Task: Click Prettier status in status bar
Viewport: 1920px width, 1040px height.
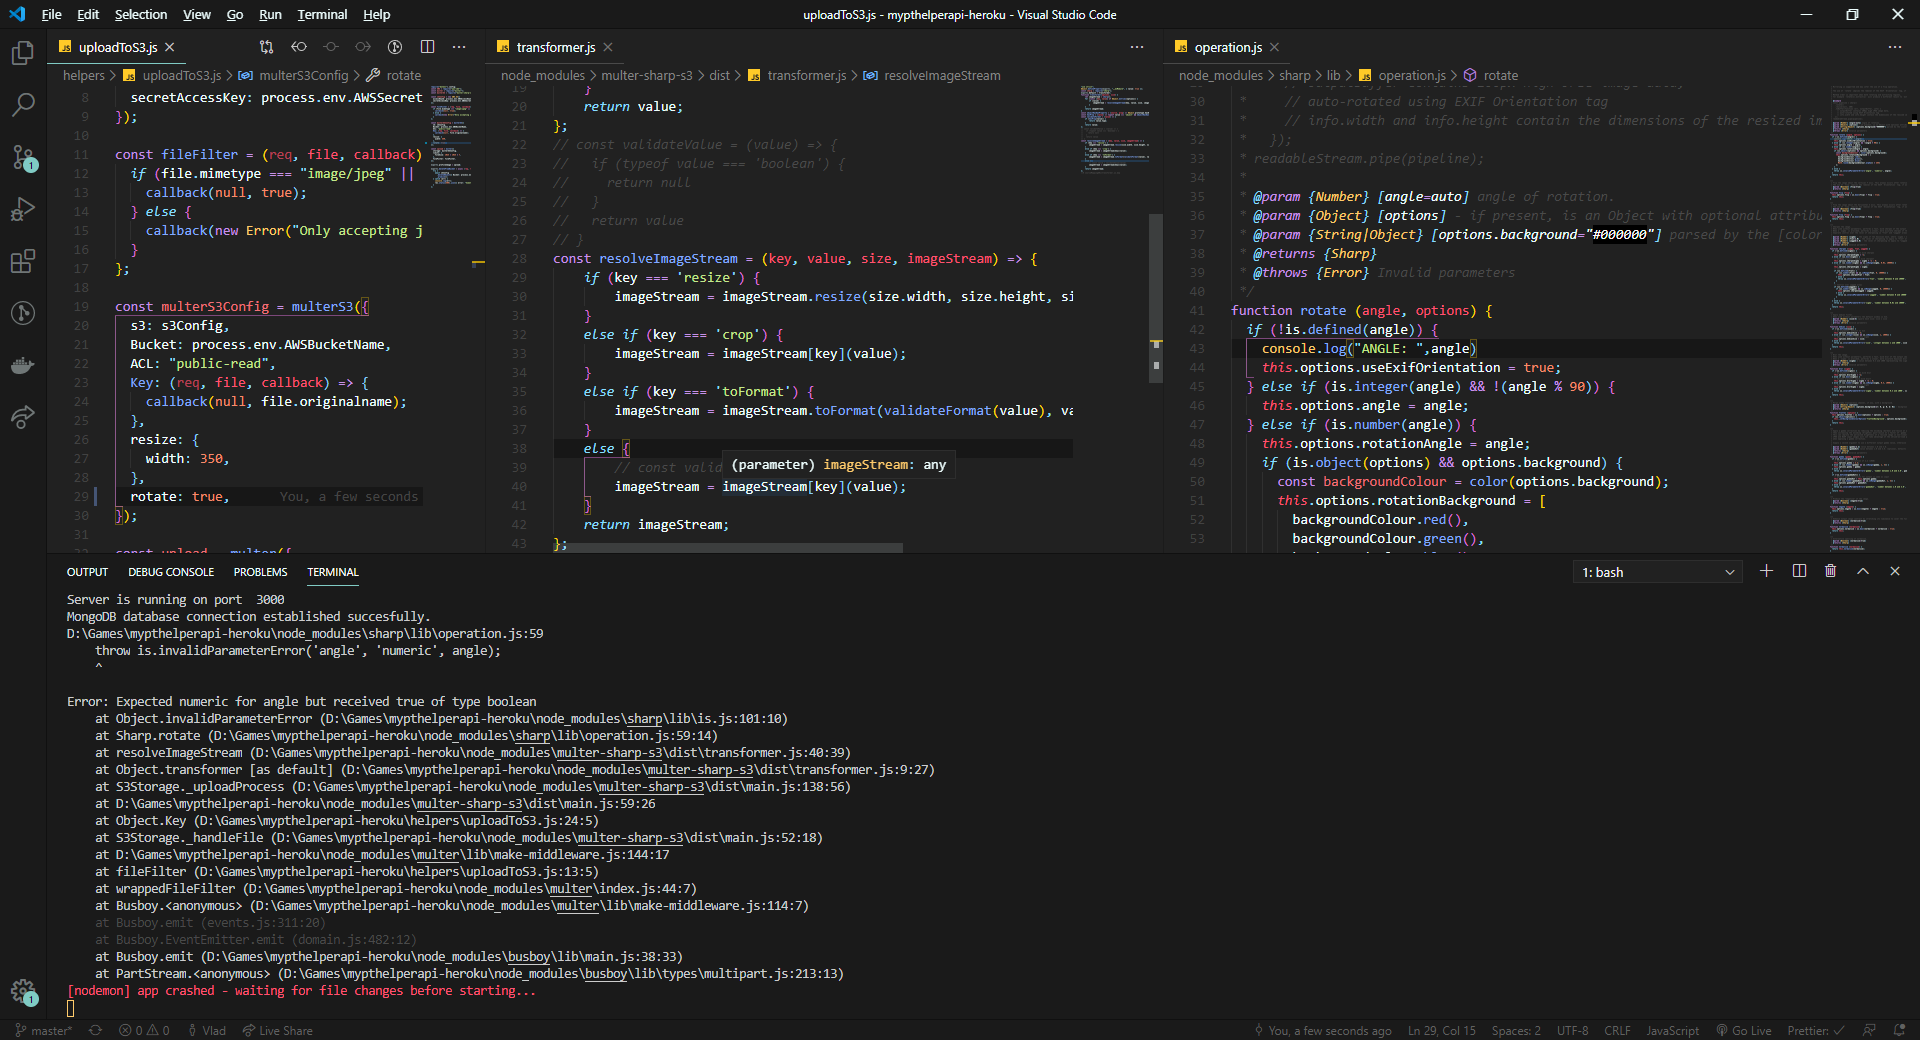Action: [x=1815, y=1030]
